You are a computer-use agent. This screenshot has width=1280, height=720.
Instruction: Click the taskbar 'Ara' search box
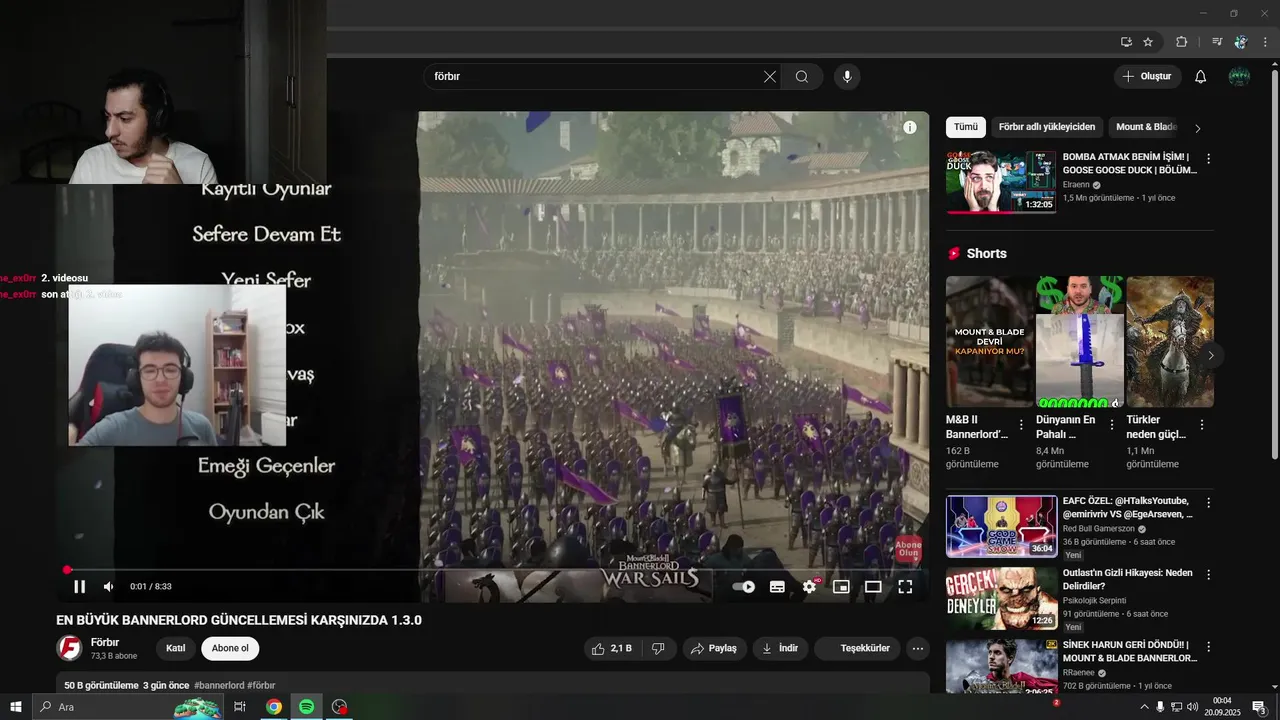(x=127, y=707)
